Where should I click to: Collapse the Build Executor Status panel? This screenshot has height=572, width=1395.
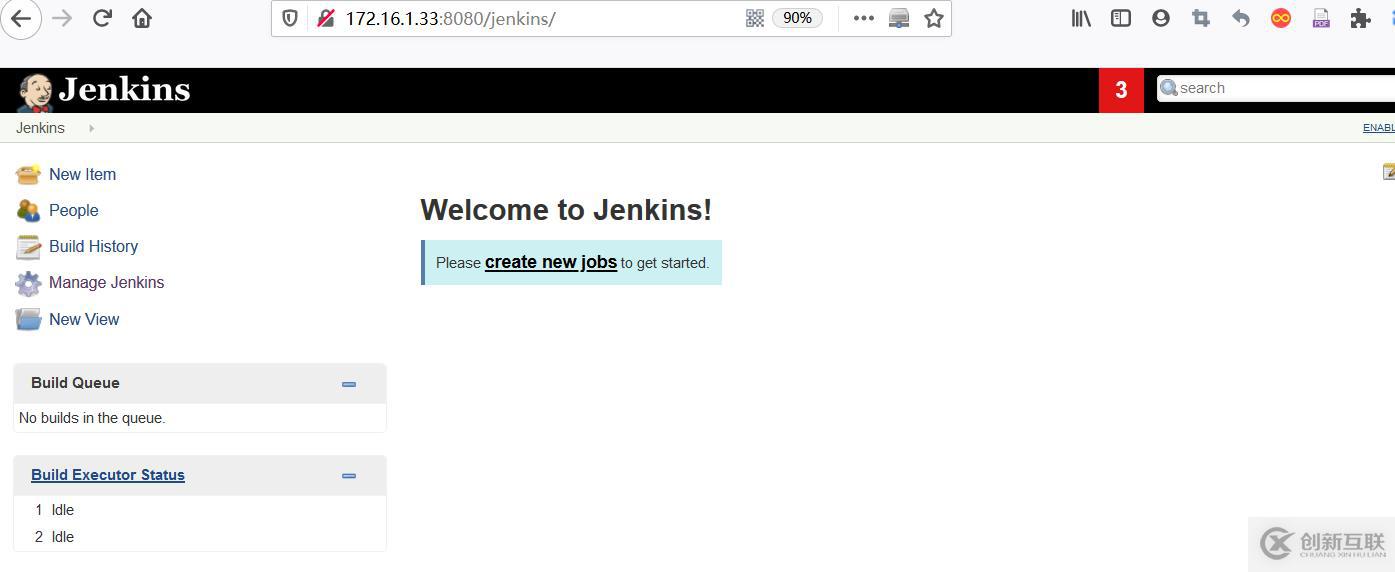pos(349,476)
